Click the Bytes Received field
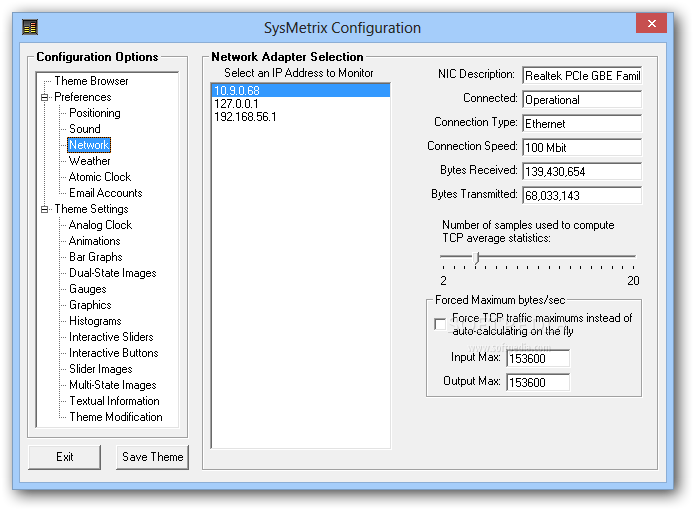This screenshot has width=694, height=510. click(x=582, y=171)
